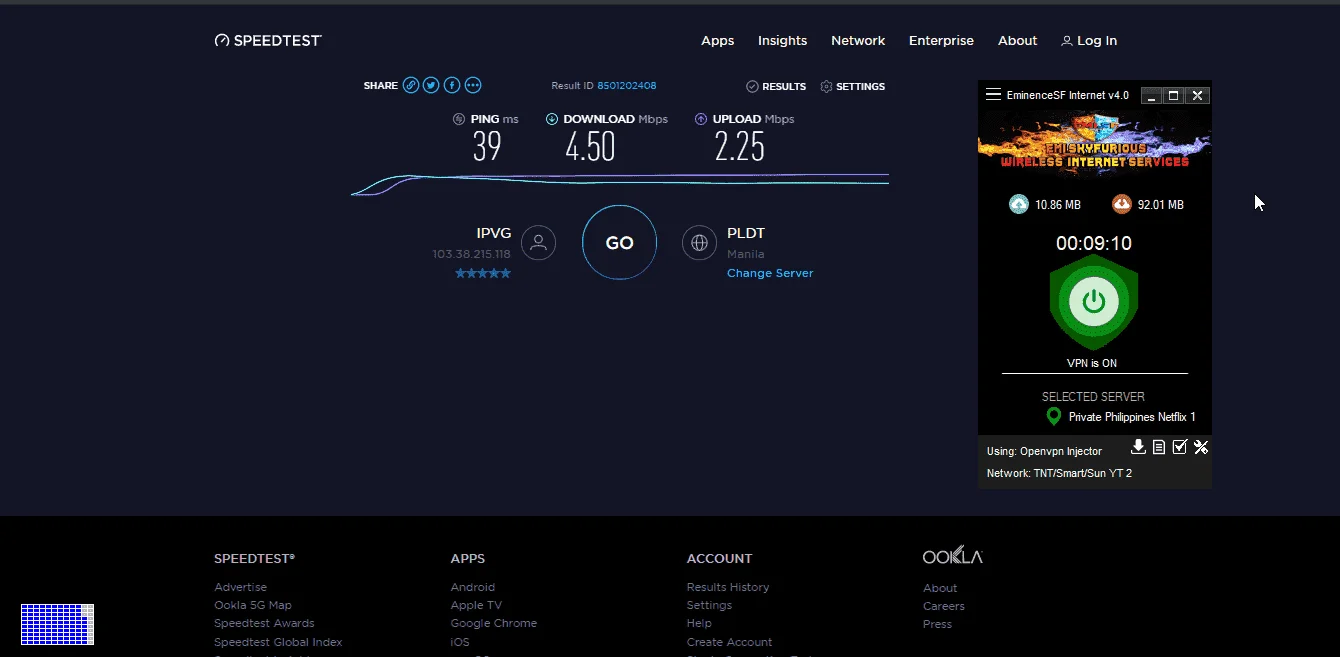Click the EmiSkyFurious banner image
1340x657 pixels.
coord(1094,142)
